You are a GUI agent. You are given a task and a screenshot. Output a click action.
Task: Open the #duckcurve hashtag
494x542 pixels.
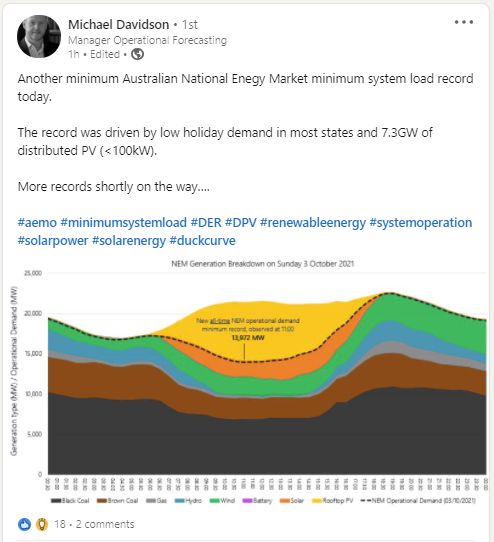click(203, 240)
